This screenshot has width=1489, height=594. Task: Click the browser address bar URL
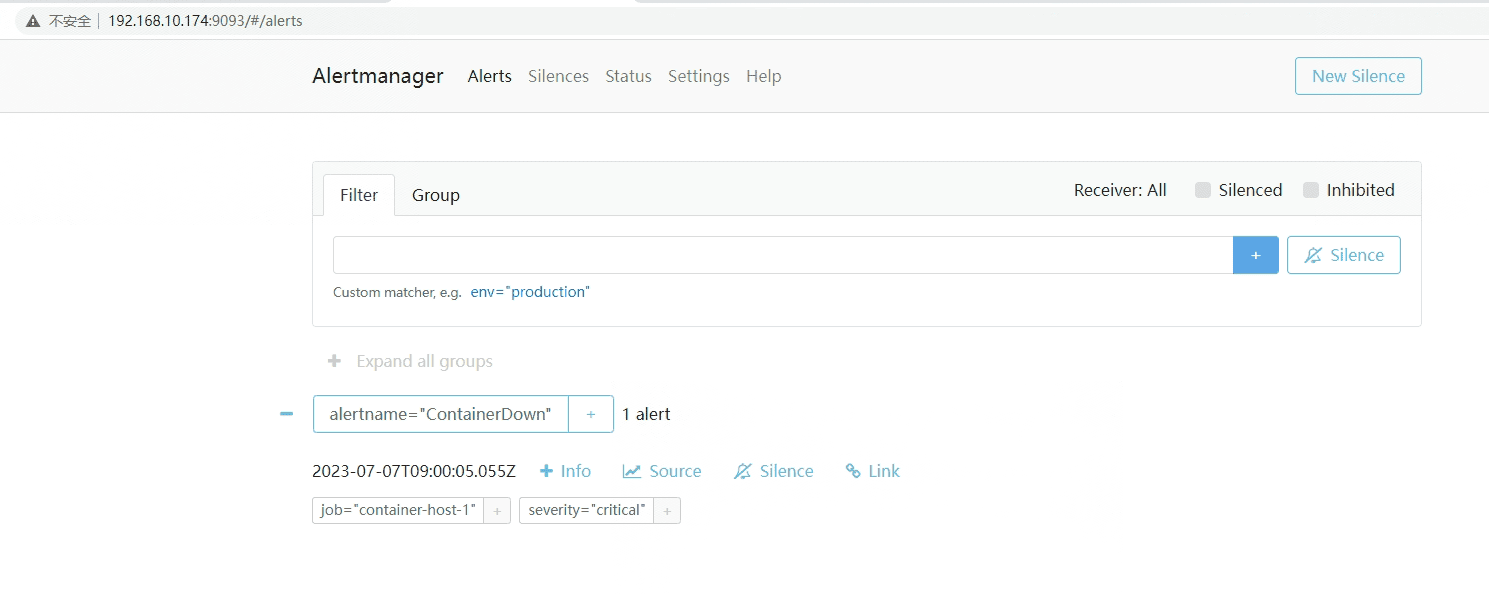[205, 20]
